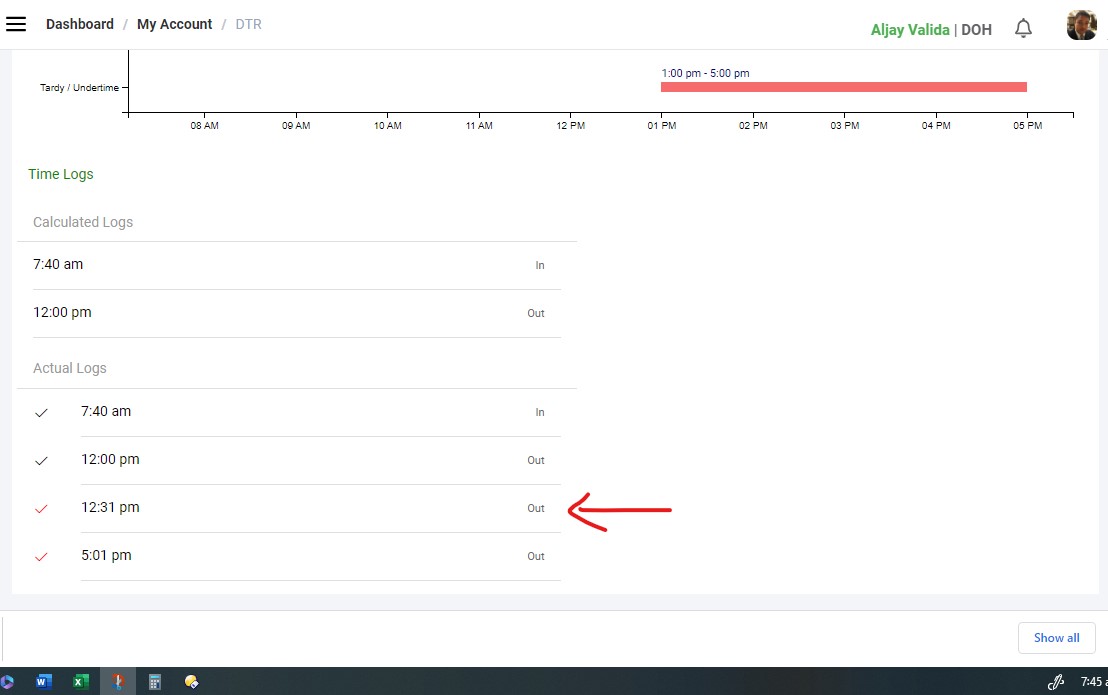Open the hamburger navigation menu
This screenshot has height=695, width=1108.
[16, 24]
